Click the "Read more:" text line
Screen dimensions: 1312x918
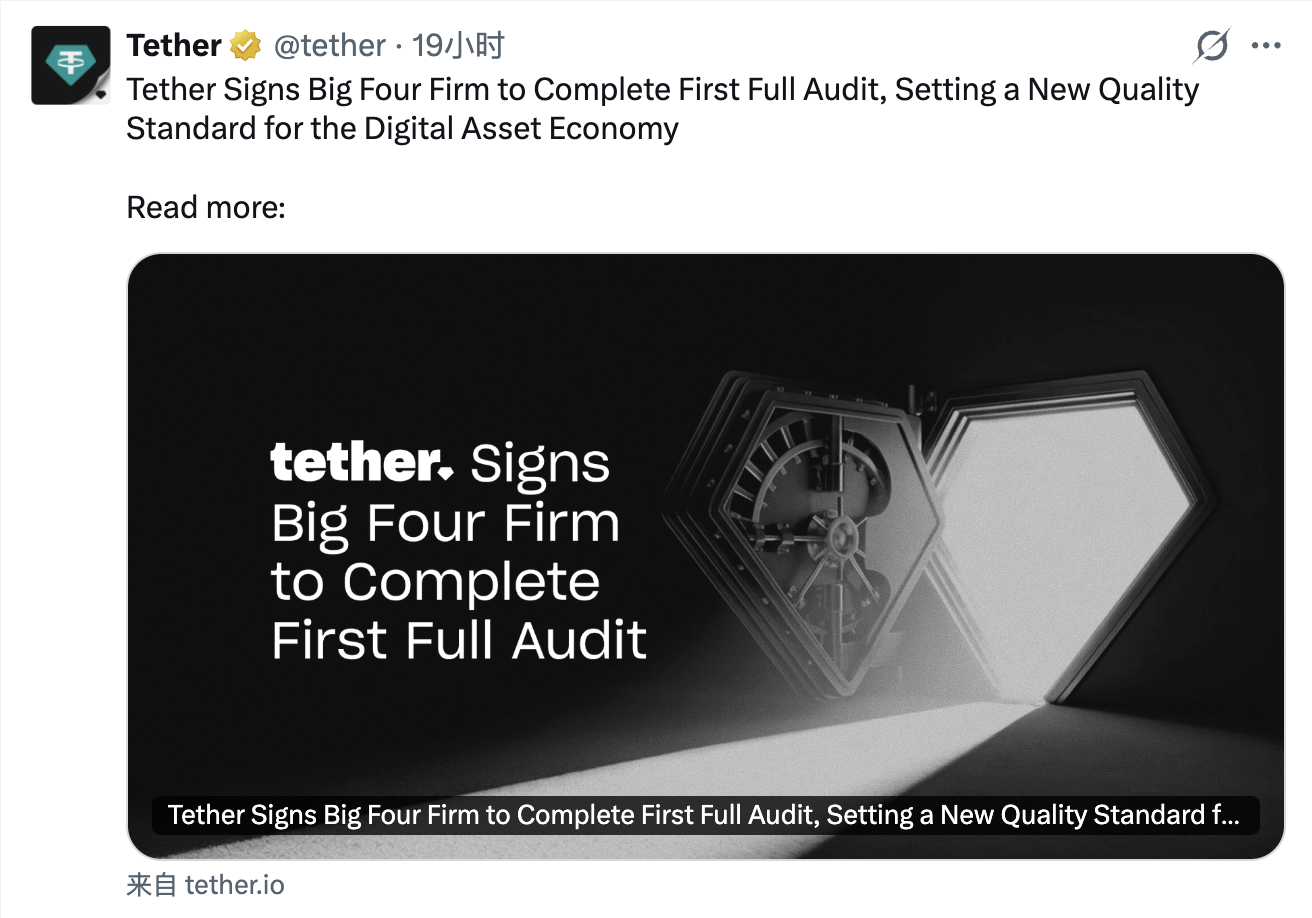point(206,207)
